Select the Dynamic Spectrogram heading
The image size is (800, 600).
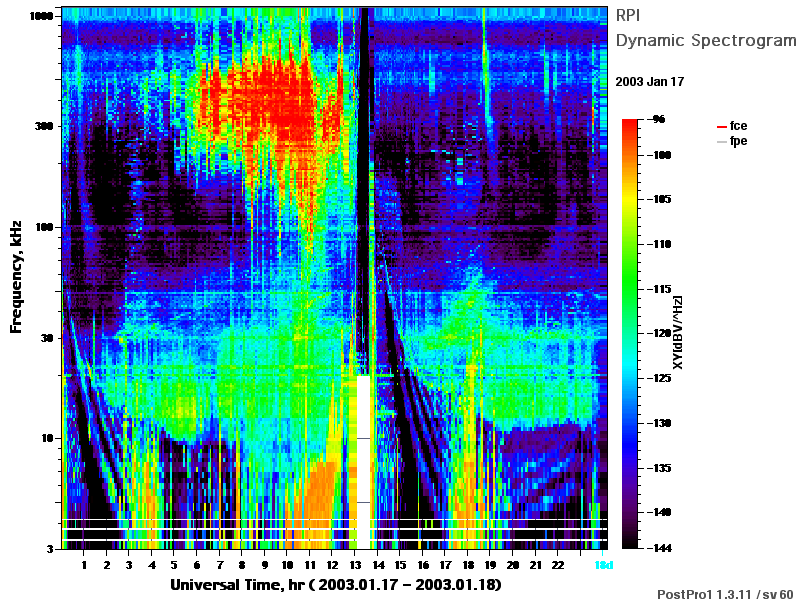coord(706,41)
